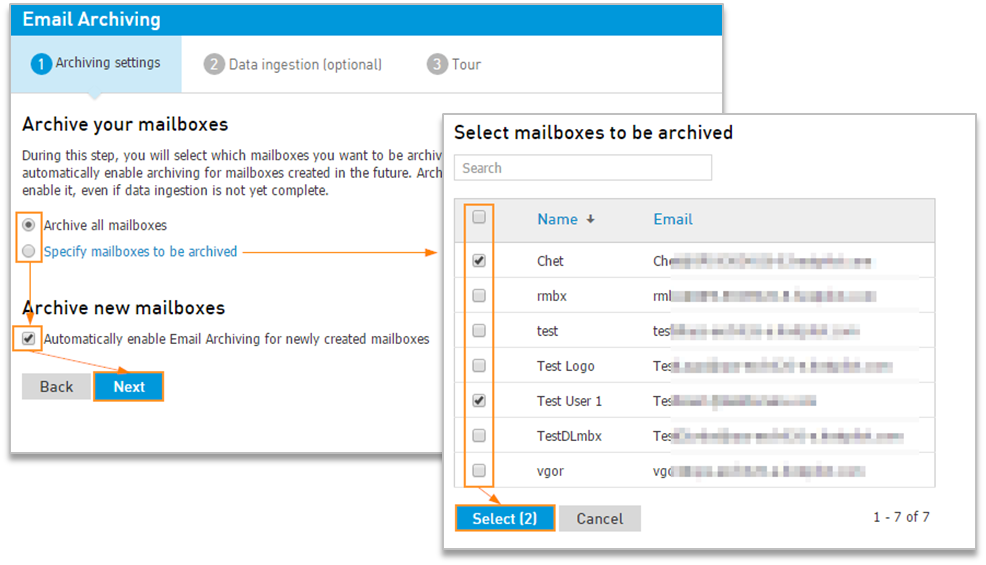Click the step 3 Tour circle icon
This screenshot has width=986, height=565.
tap(437, 64)
